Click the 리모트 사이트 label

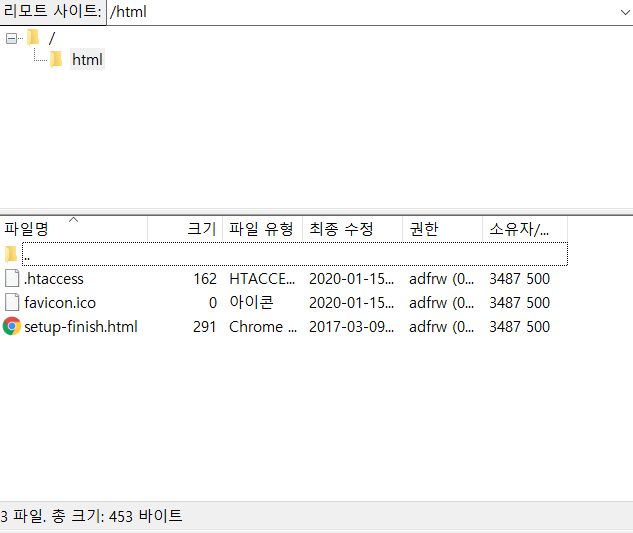pyautogui.click(x=52, y=11)
